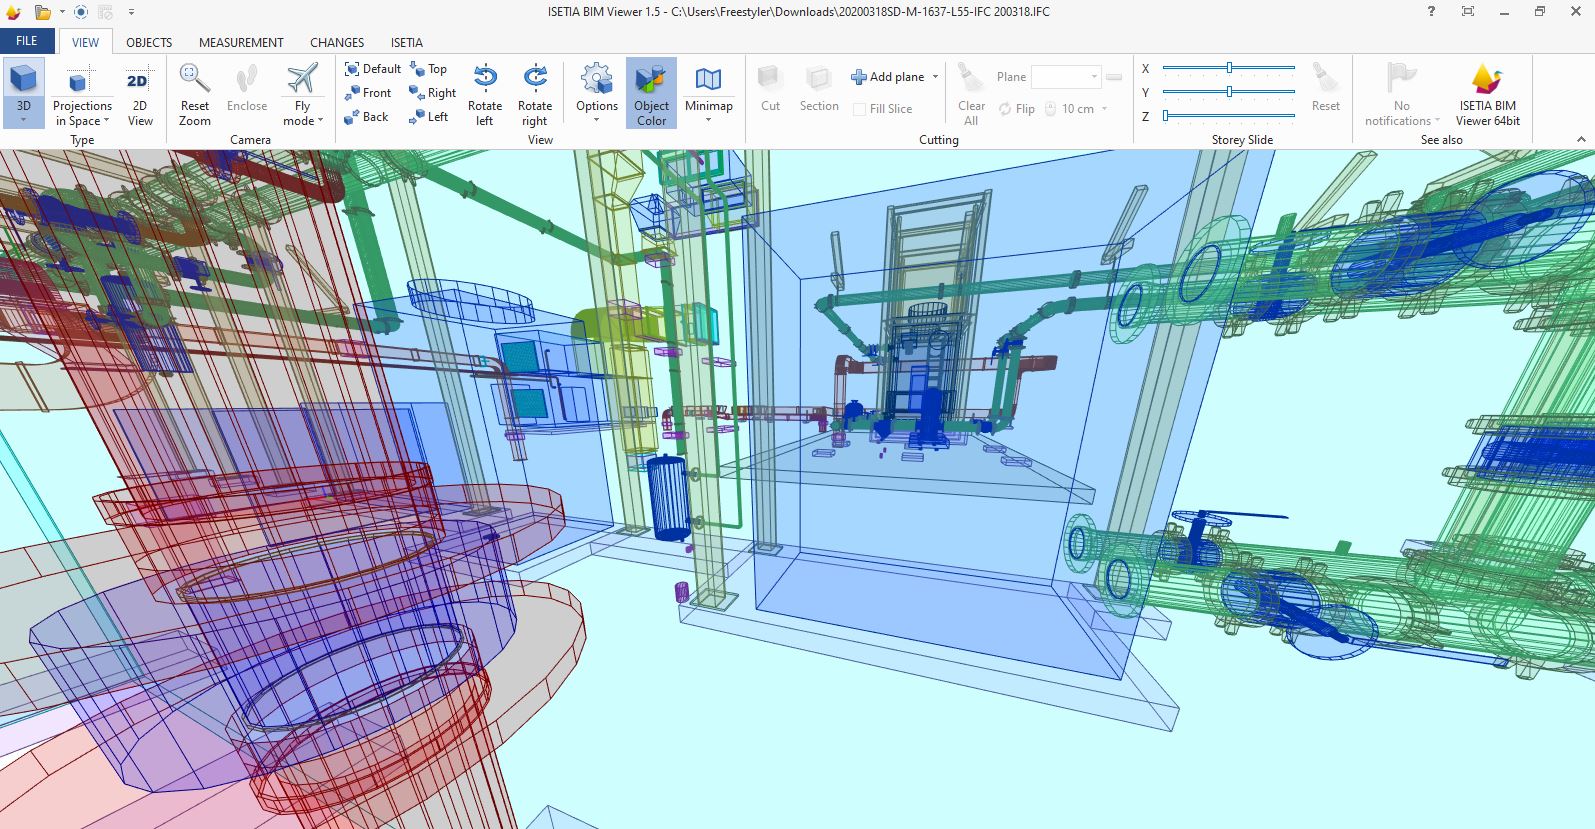
Task: Collapse the ribbon with the chevron
Action: tap(1581, 140)
